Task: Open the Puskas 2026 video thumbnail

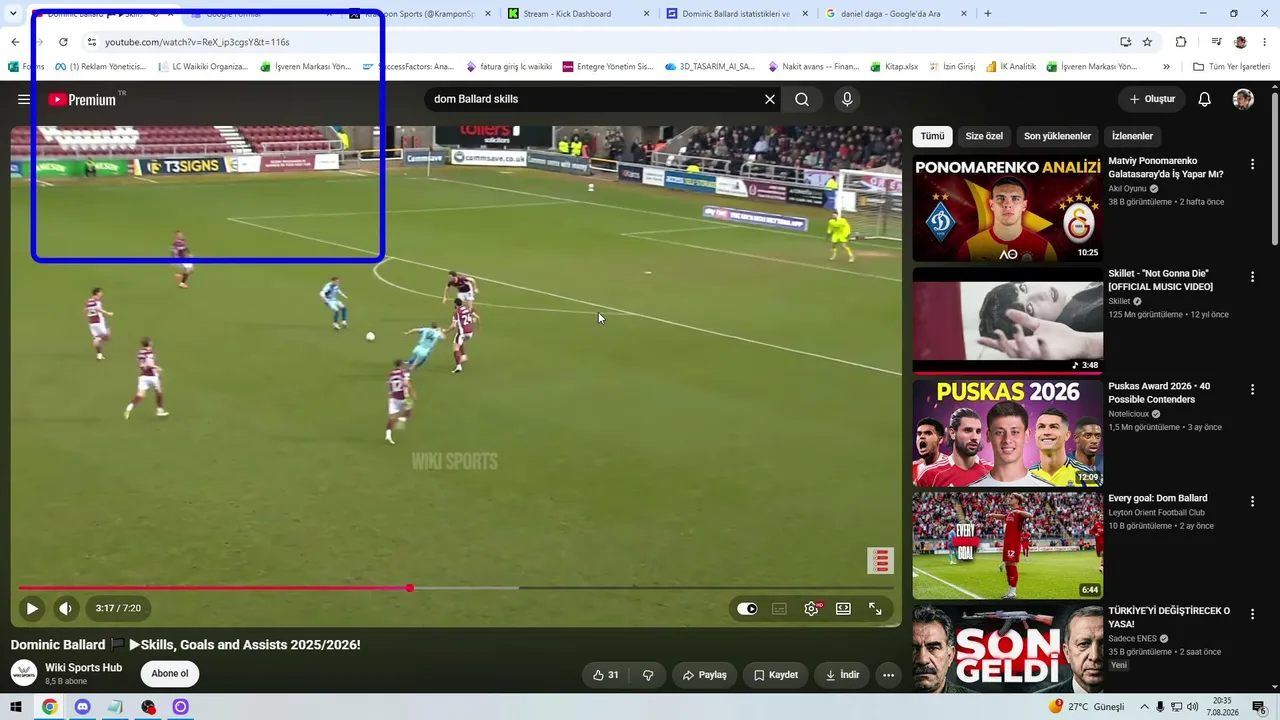Action: 1008,433
